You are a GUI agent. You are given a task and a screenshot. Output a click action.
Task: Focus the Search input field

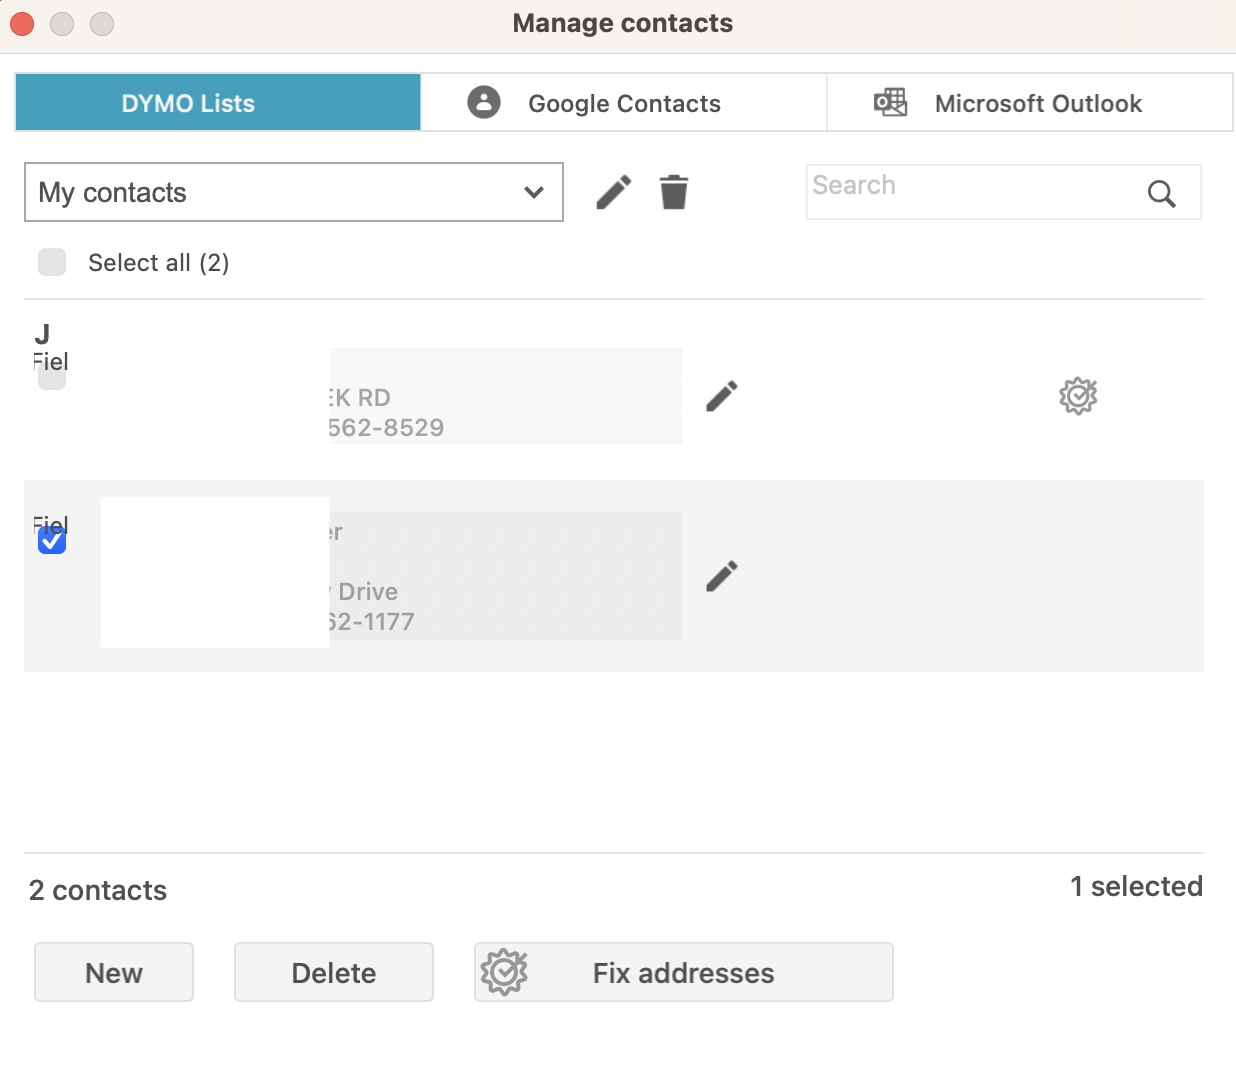tap(970, 192)
